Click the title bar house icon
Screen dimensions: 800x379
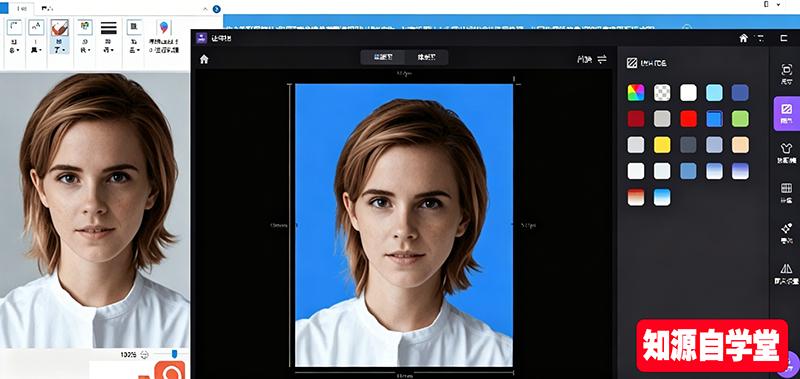coord(743,38)
